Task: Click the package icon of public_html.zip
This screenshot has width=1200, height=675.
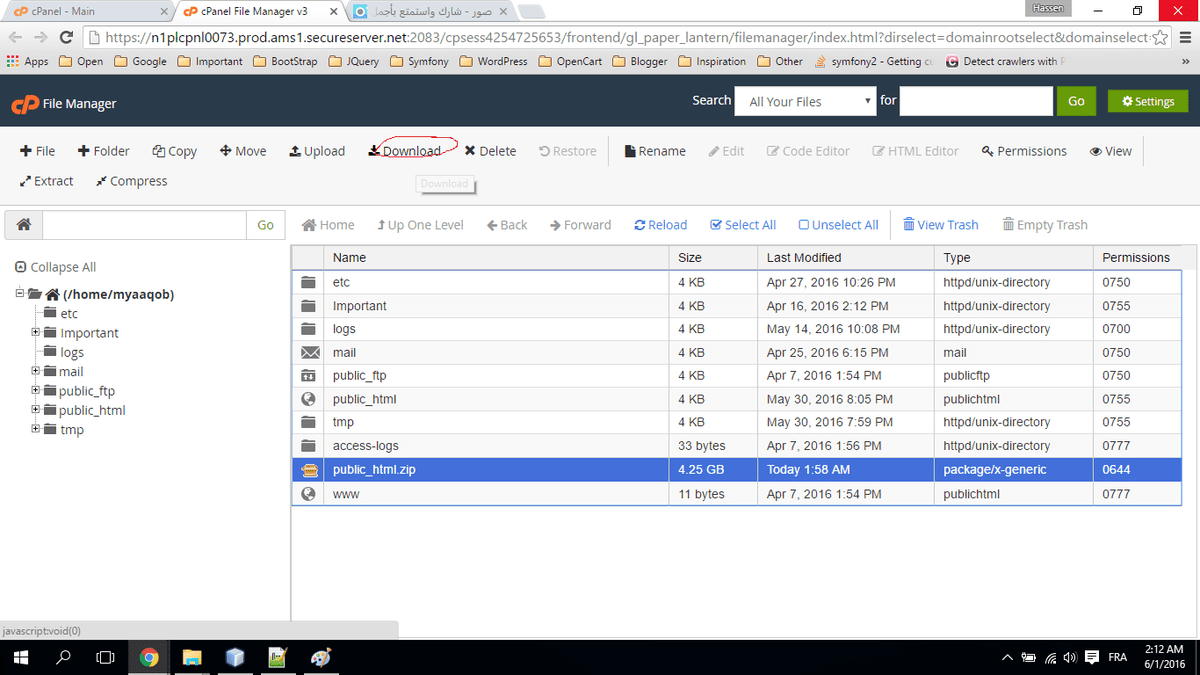Action: (310, 469)
